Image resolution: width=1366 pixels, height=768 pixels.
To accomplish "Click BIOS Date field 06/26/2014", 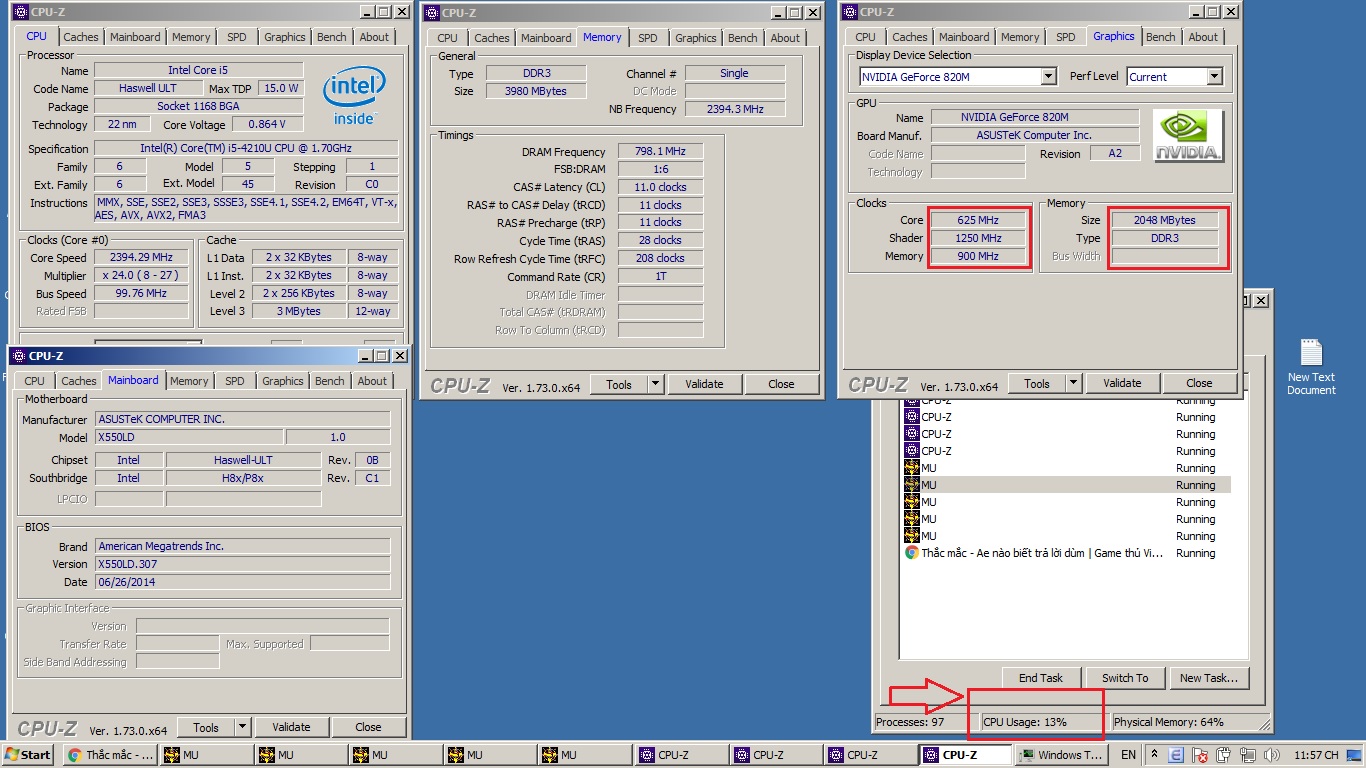I will click(242, 582).
